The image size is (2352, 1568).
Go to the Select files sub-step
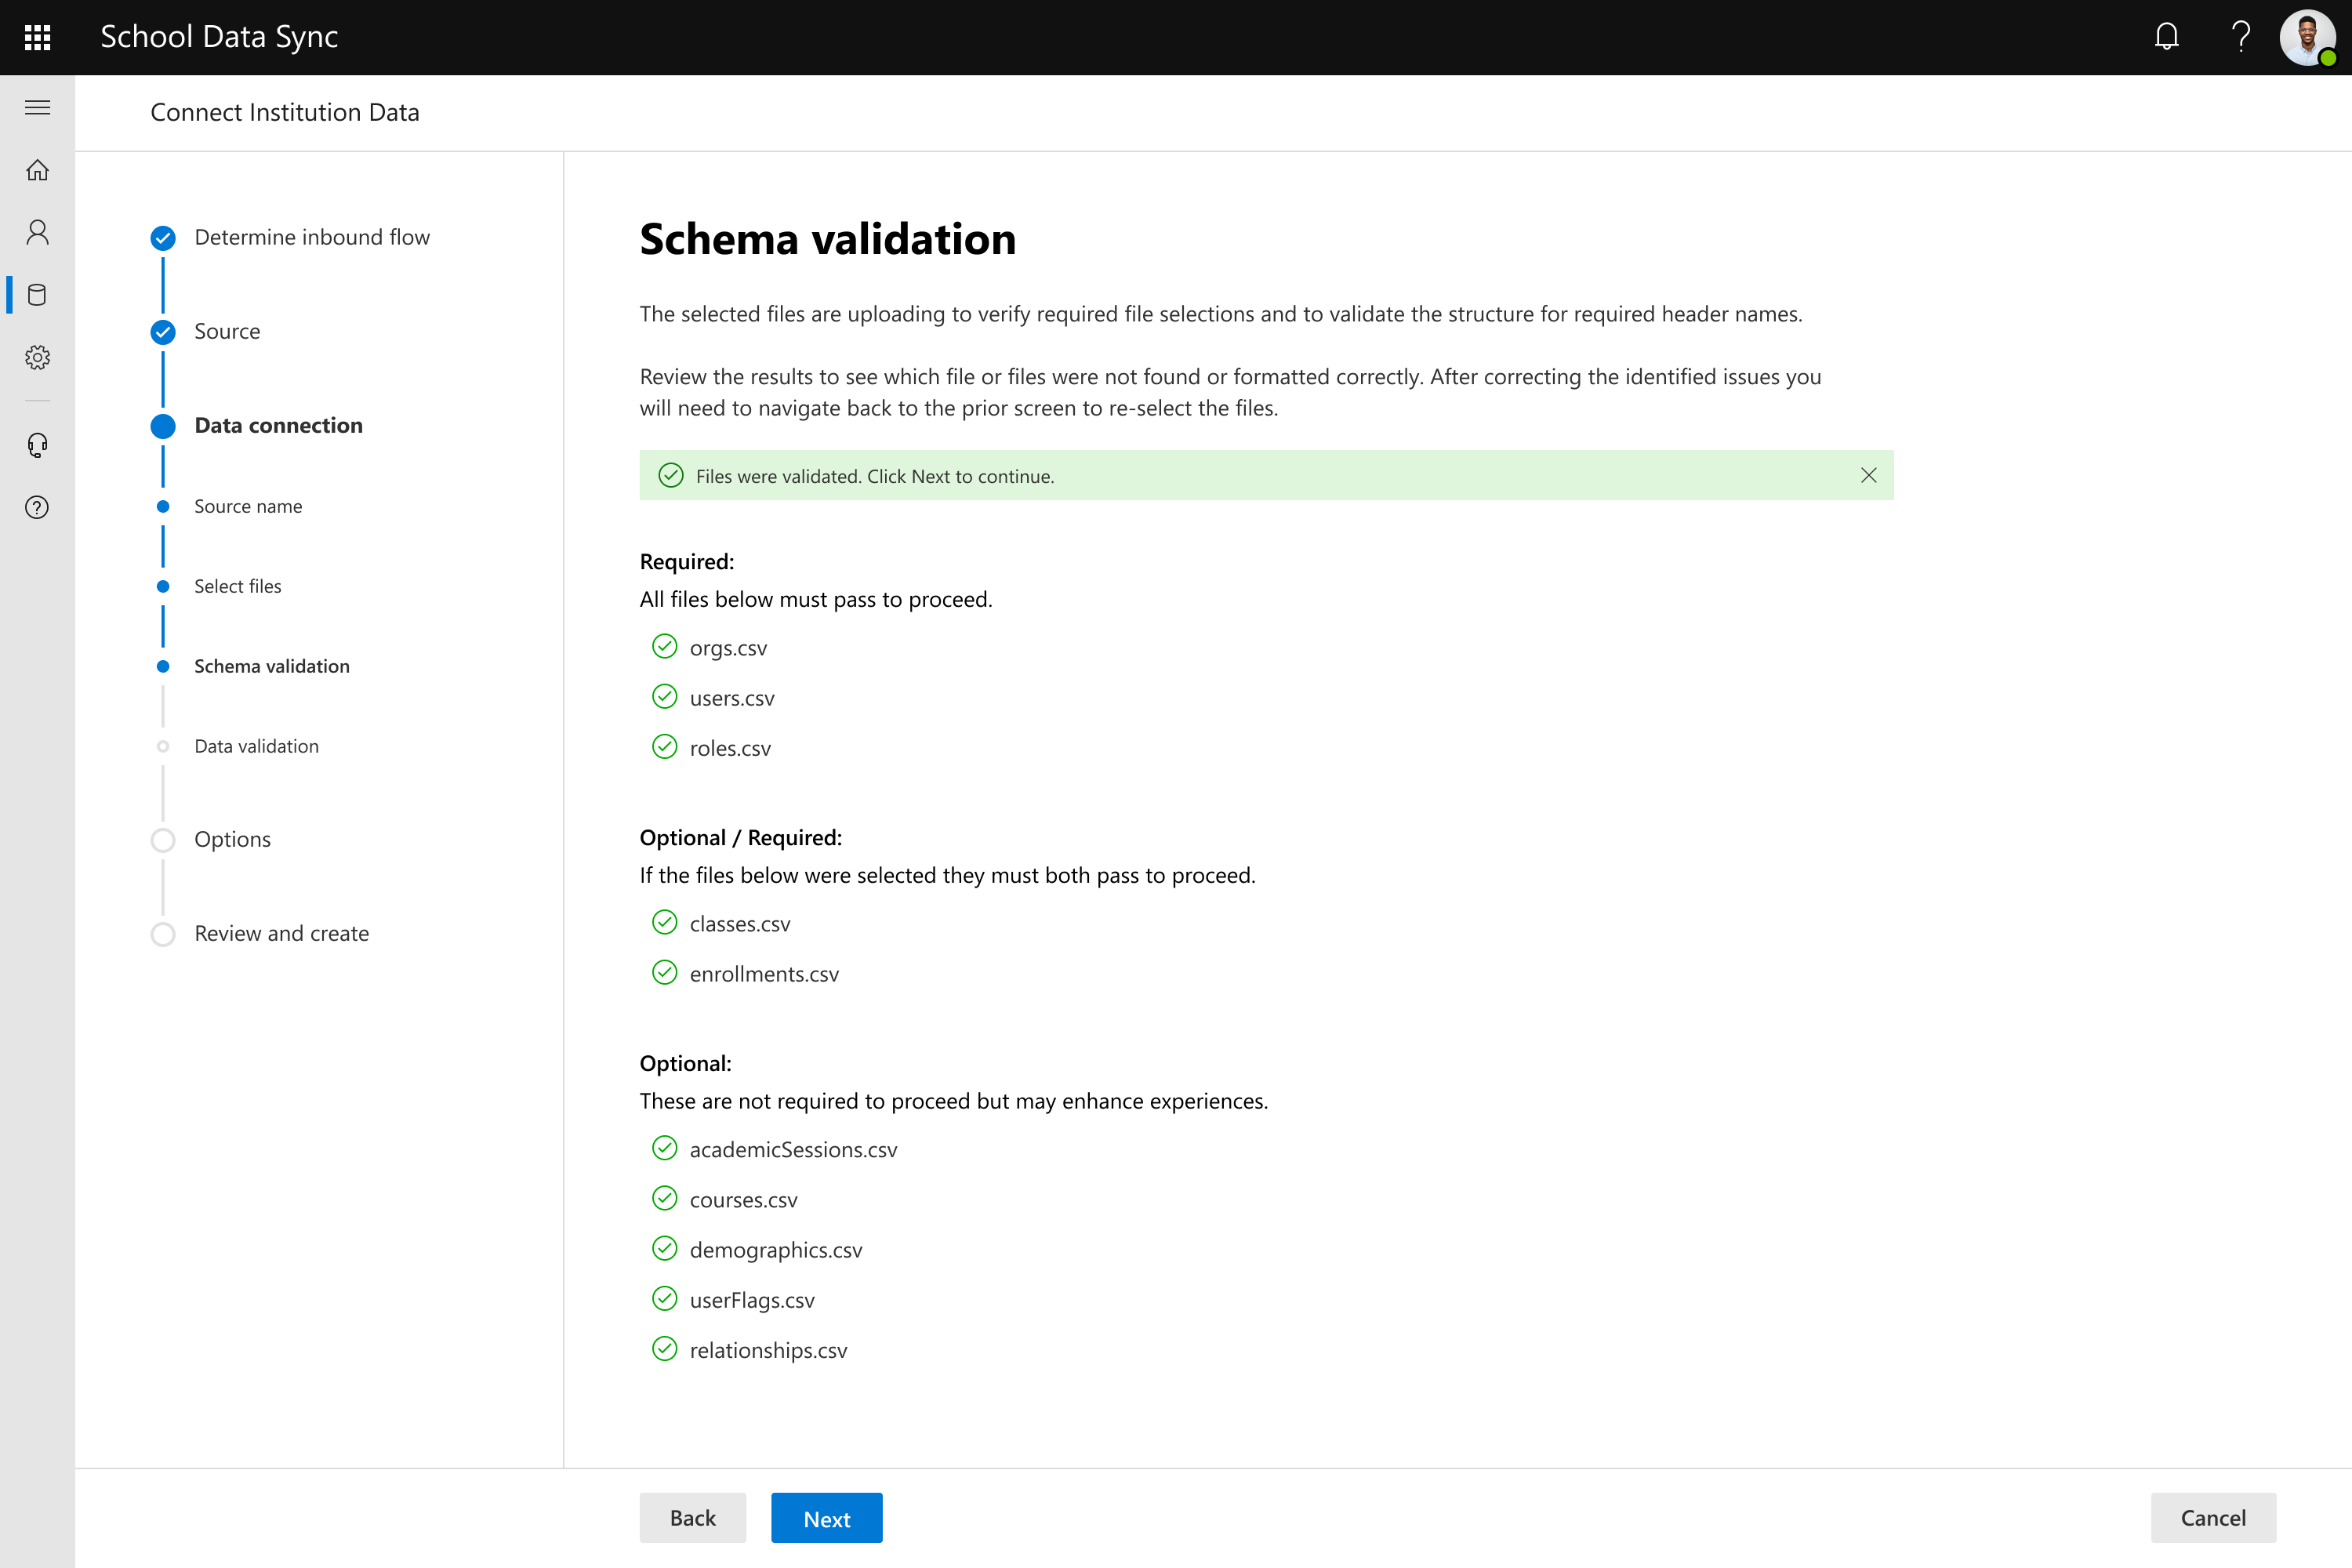tap(238, 586)
